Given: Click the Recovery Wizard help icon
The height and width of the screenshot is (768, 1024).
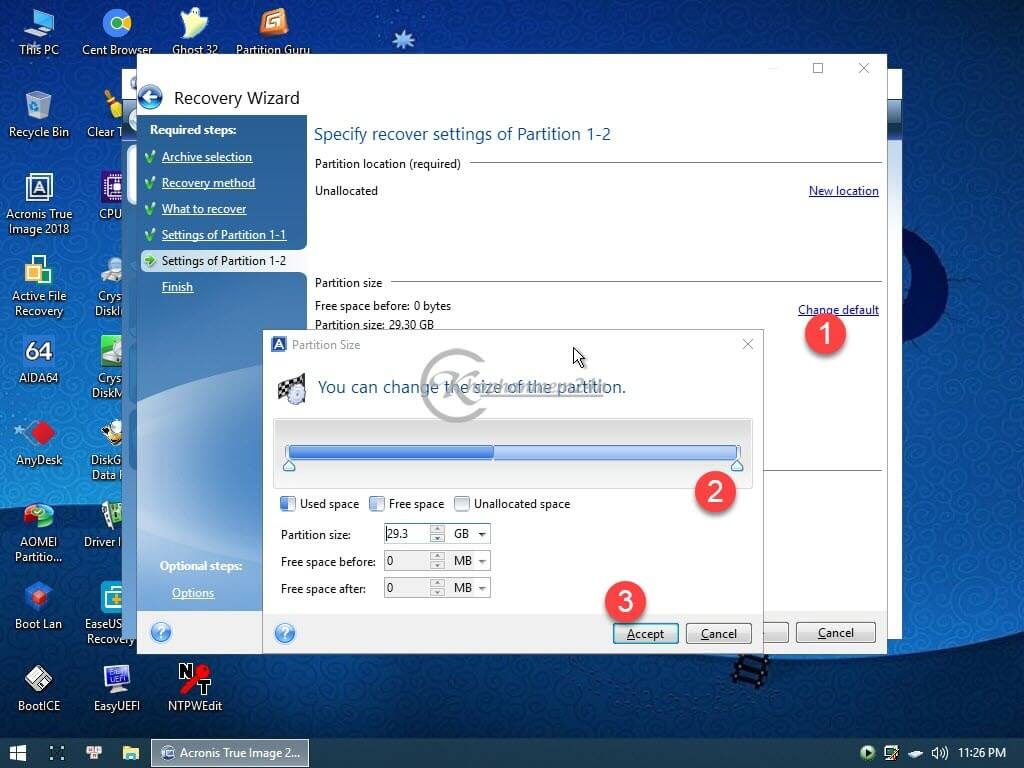Looking at the screenshot, I should (161, 632).
